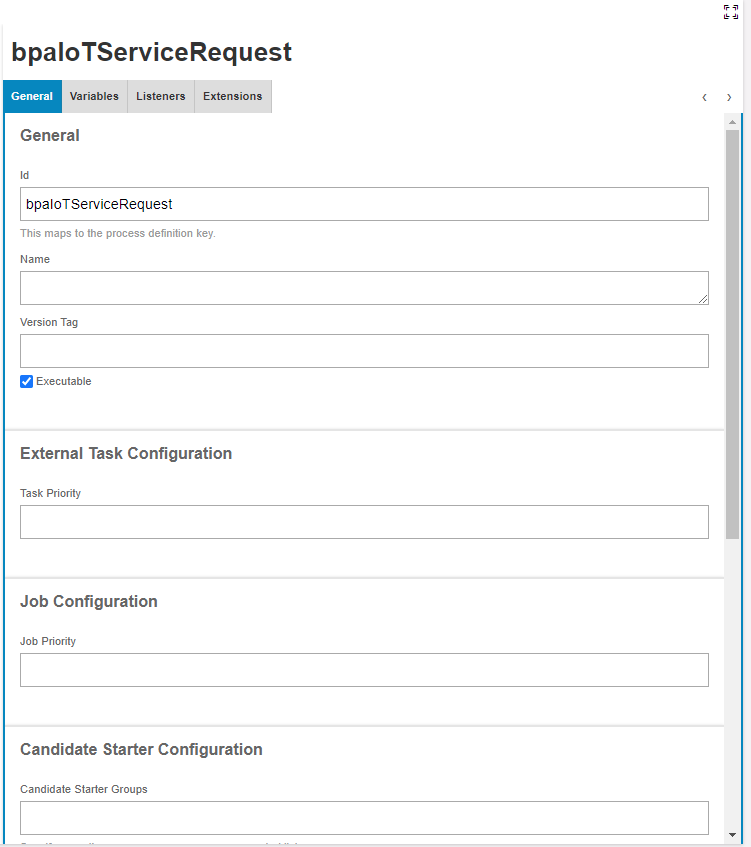This screenshot has height=847, width=751.
Task: Click the External Task Configuration heading
Action: [126, 454]
